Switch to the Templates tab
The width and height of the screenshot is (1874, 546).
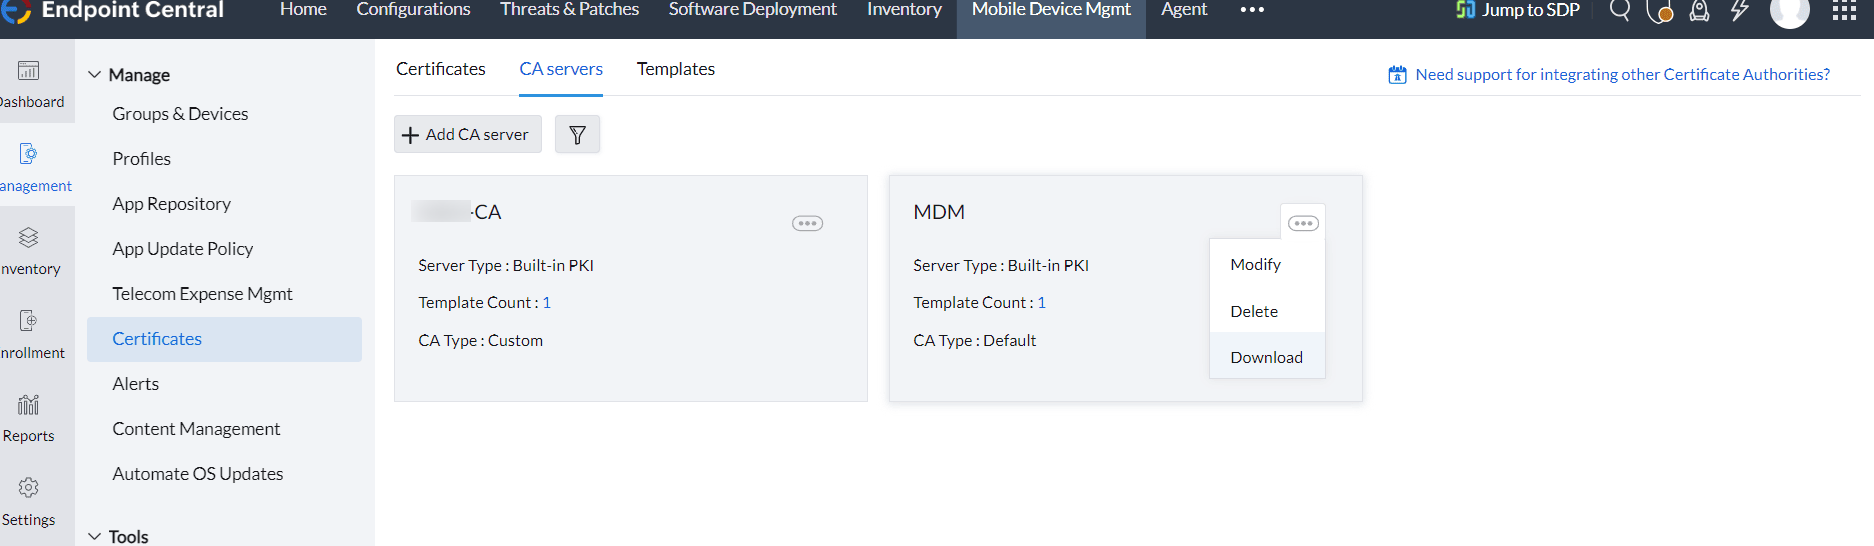[675, 69]
